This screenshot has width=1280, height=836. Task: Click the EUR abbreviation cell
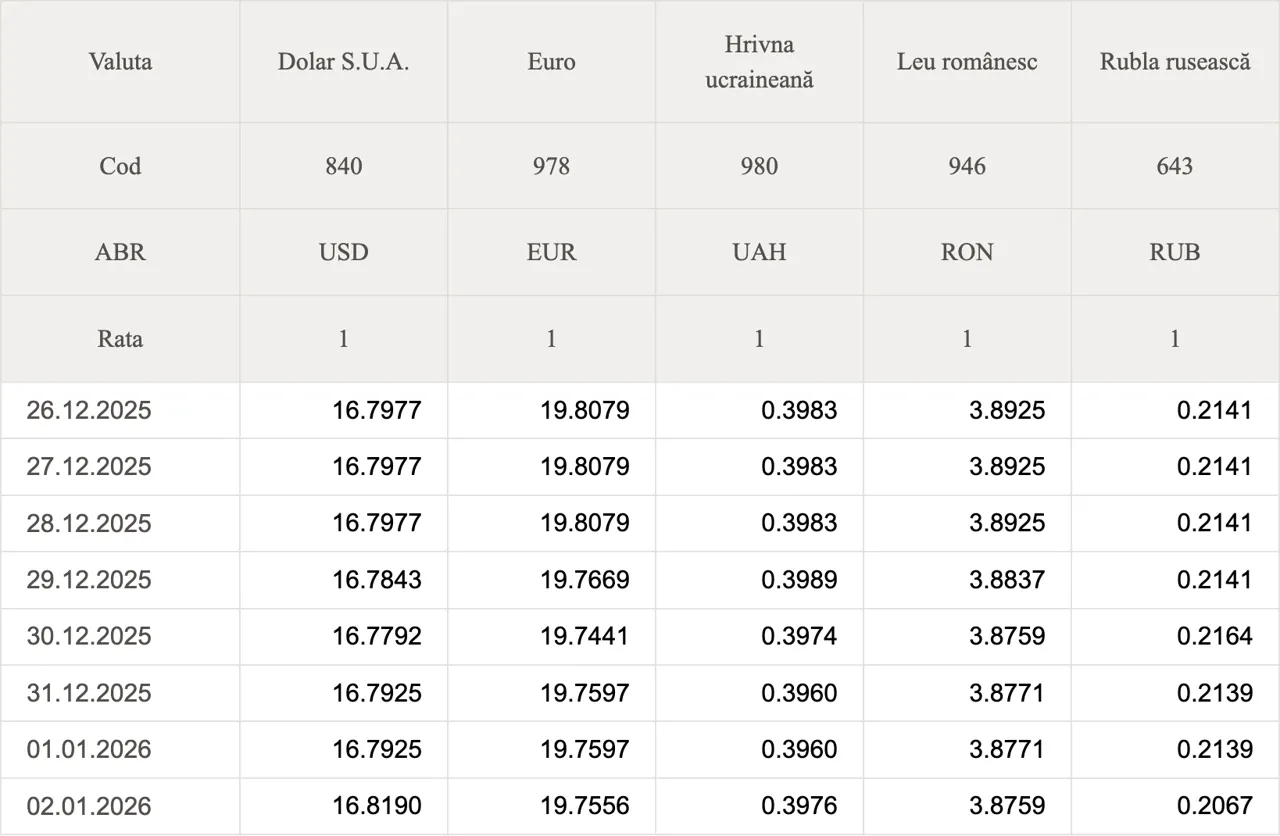pyautogui.click(x=551, y=252)
